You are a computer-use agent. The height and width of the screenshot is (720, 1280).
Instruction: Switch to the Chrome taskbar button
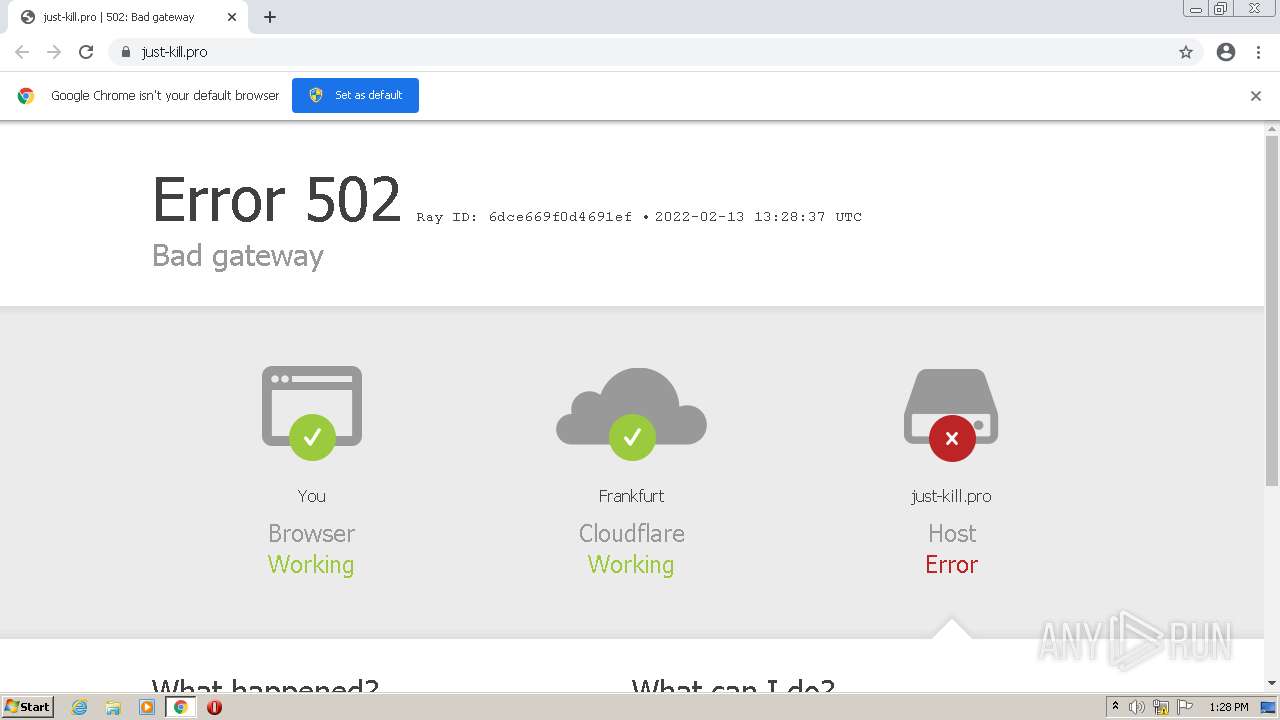(181, 707)
